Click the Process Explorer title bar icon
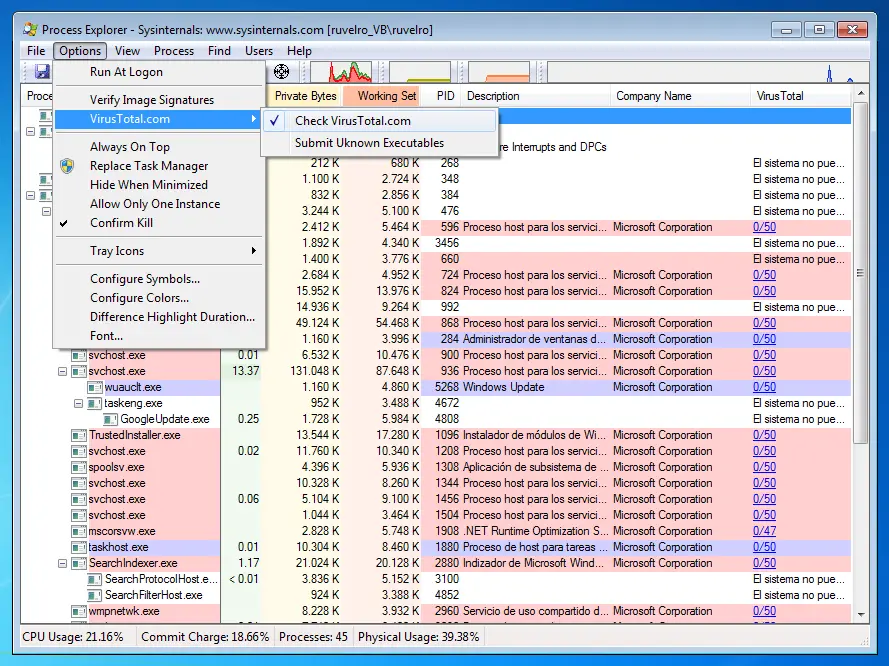889x666 pixels. point(30,29)
